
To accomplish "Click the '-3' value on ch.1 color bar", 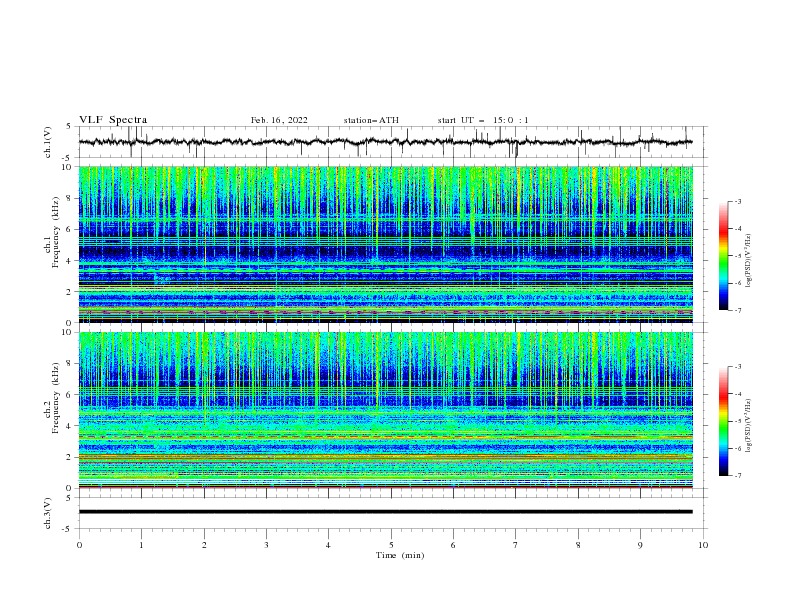I will [737, 201].
